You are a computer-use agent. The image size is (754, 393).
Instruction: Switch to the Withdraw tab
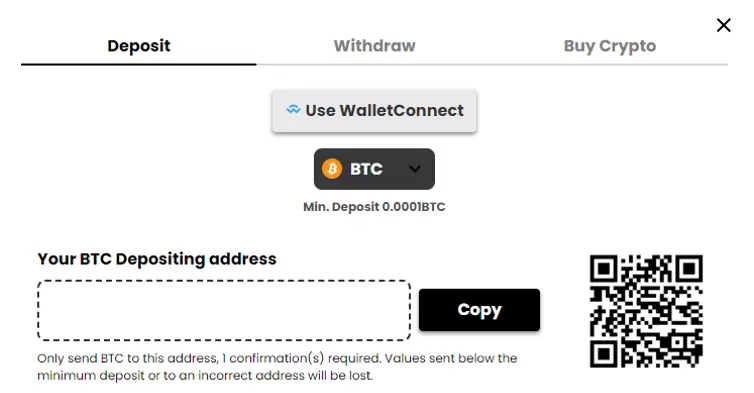(374, 46)
